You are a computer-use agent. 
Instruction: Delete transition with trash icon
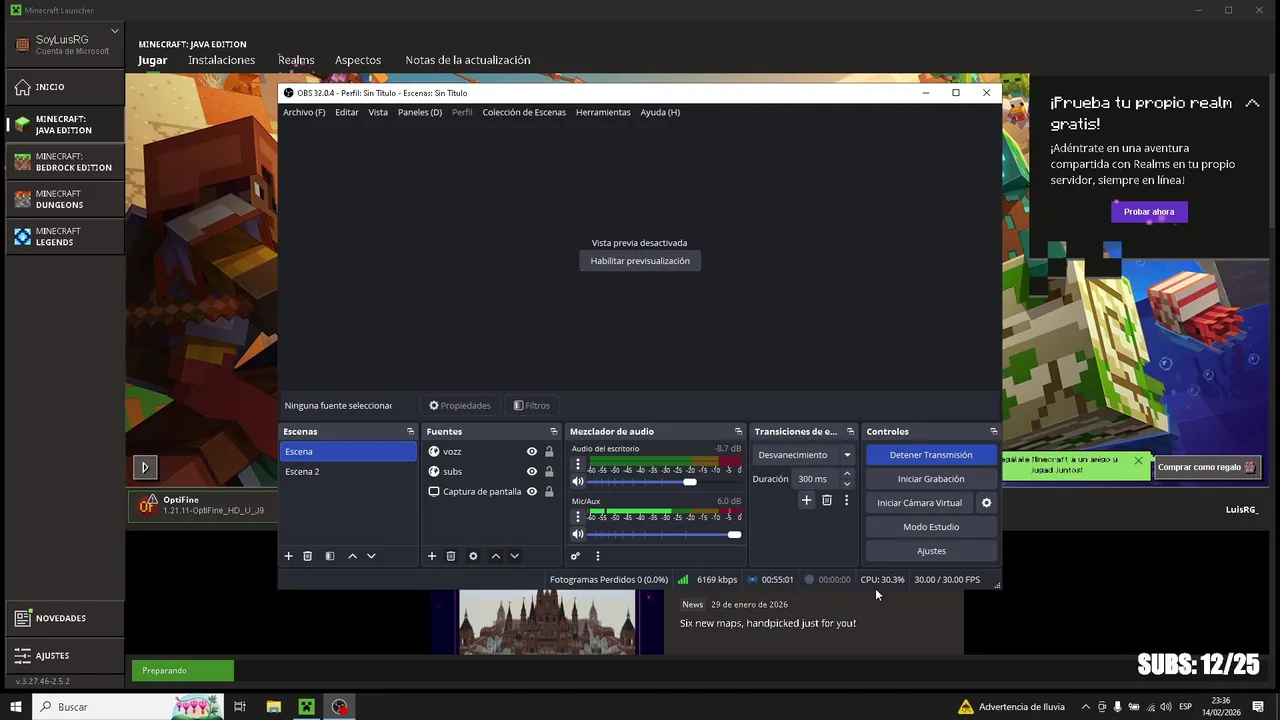pyautogui.click(x=826, y=500)
